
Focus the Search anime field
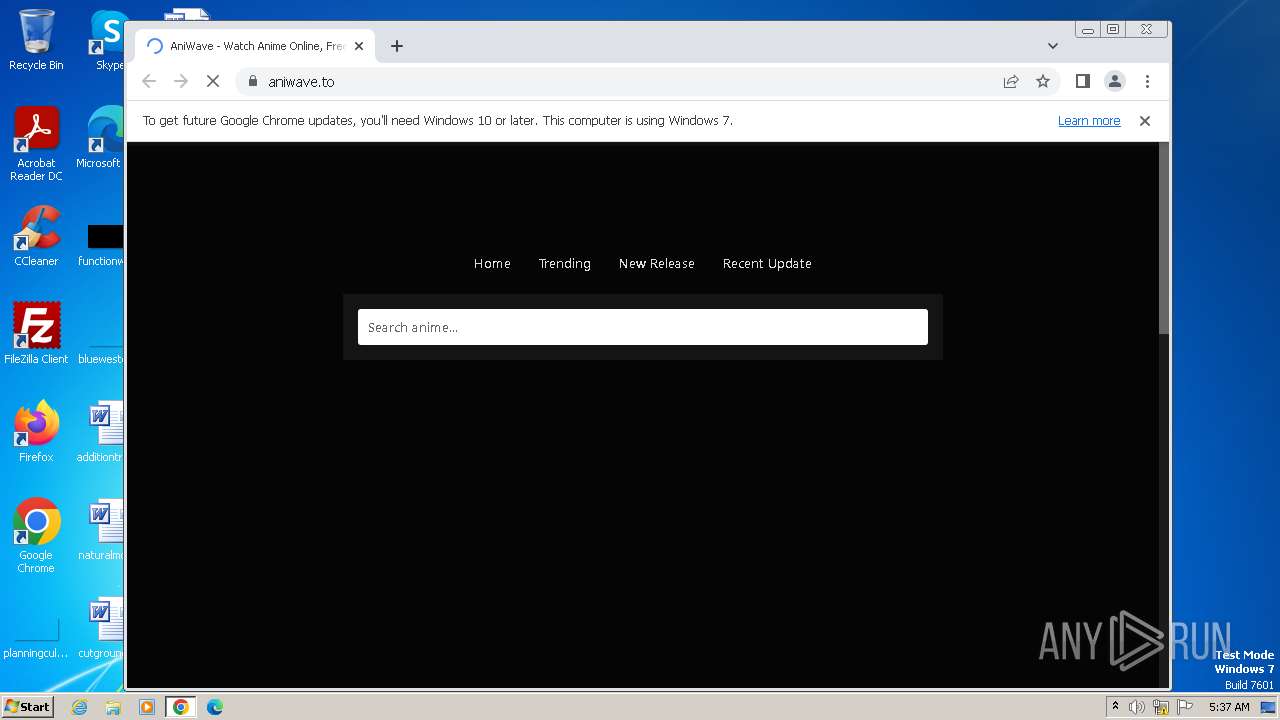point(643,327)
